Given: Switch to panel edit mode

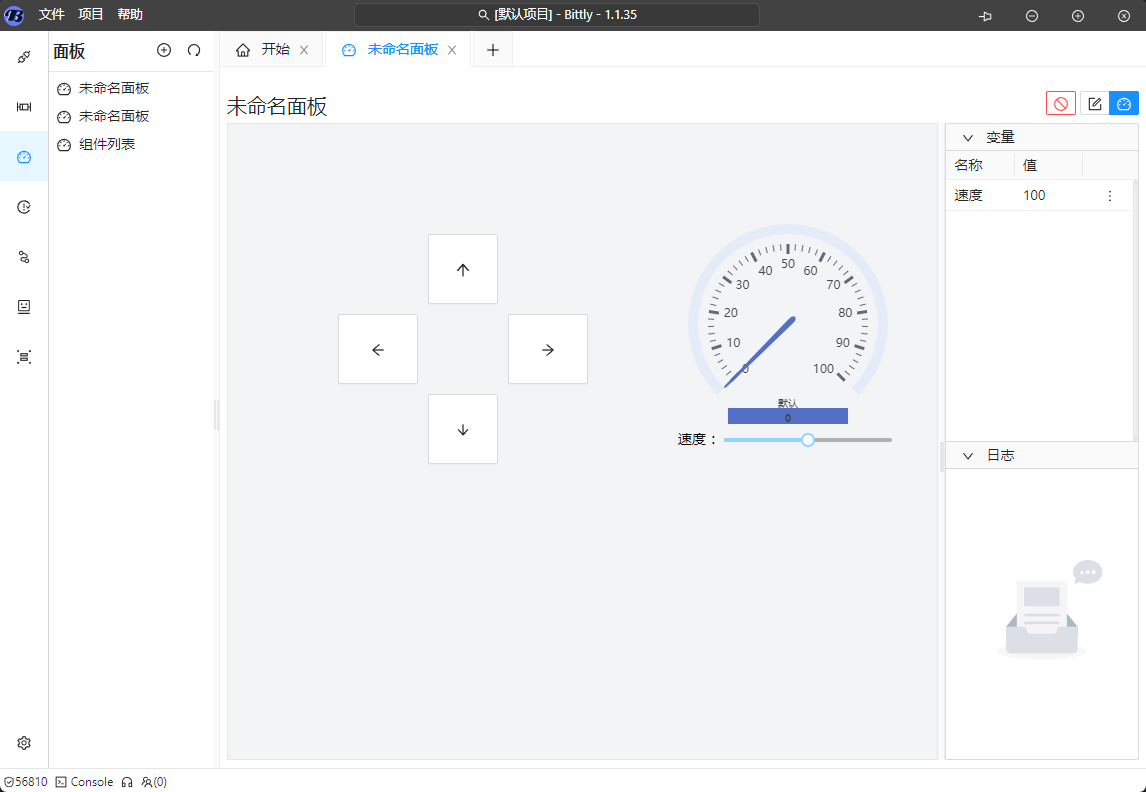Looking at the screenshot, I should pos(1094,103).
